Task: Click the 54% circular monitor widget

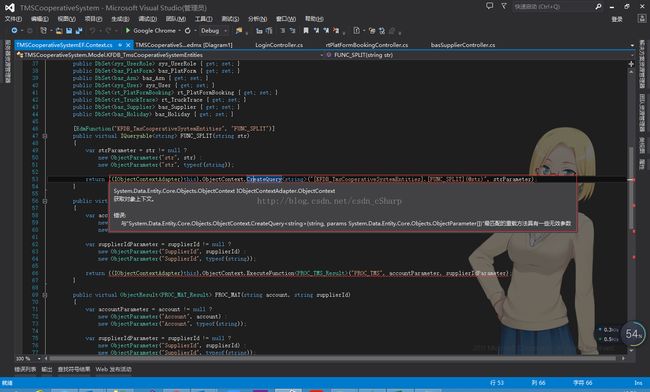Action: [x=633, y=334]
